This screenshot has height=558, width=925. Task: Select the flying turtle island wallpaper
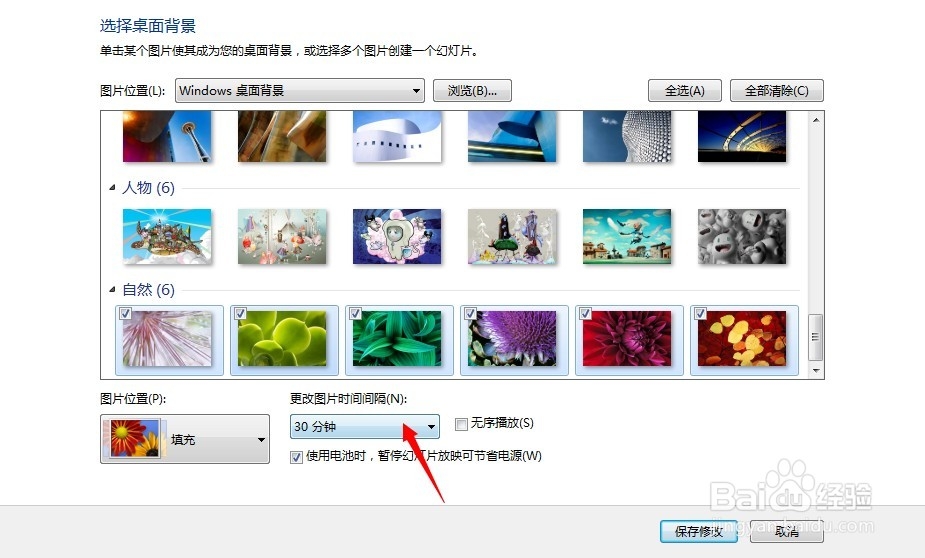tap(167, 236)
